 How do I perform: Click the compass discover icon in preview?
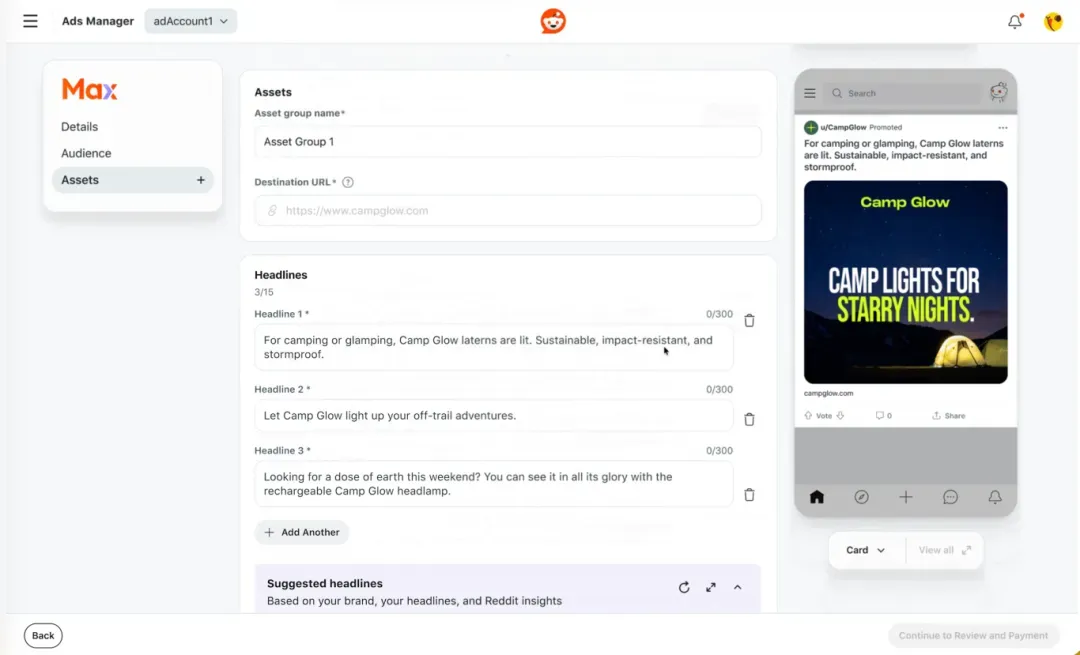pos(862,497)
